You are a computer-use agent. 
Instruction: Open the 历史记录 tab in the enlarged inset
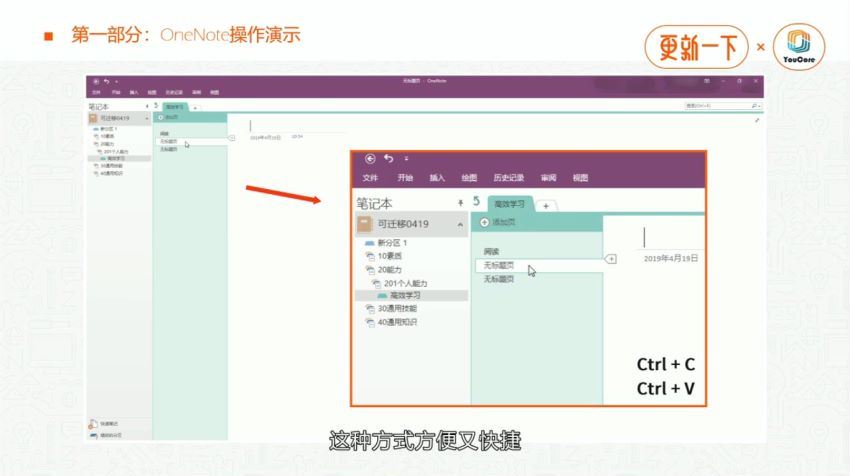tap(508, 178)
